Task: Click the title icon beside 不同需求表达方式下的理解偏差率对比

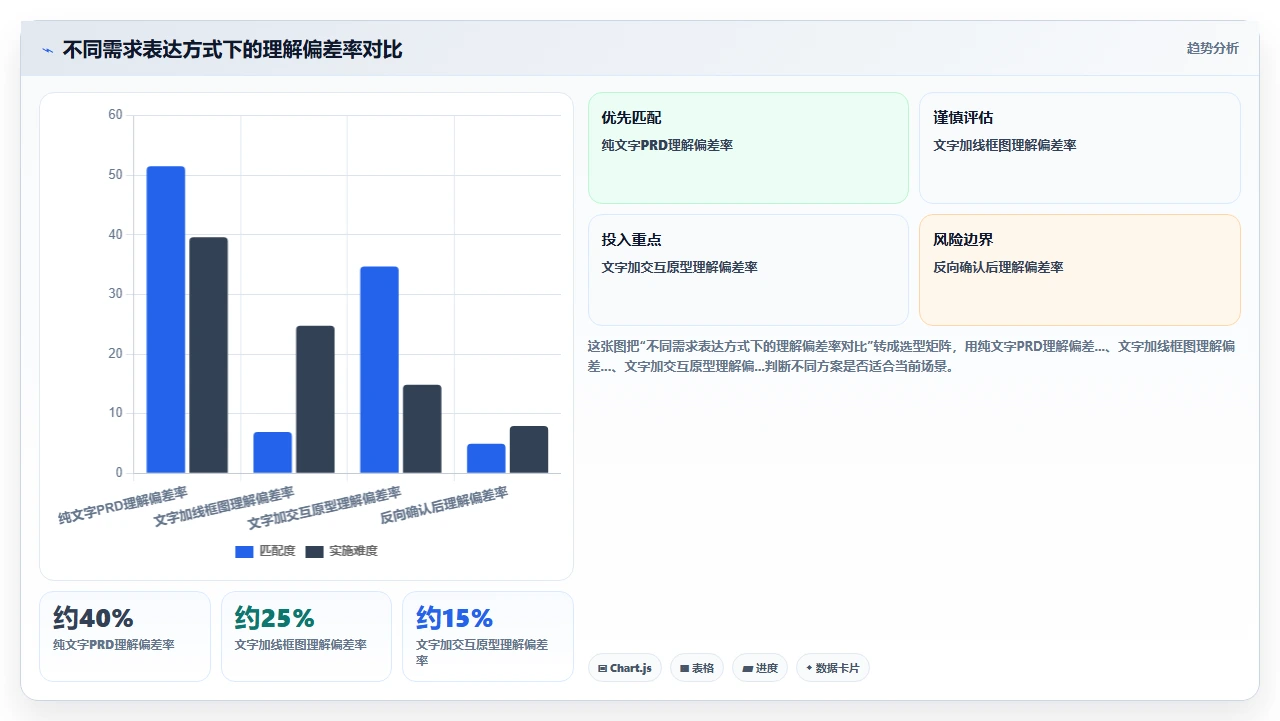Action: 47,50
